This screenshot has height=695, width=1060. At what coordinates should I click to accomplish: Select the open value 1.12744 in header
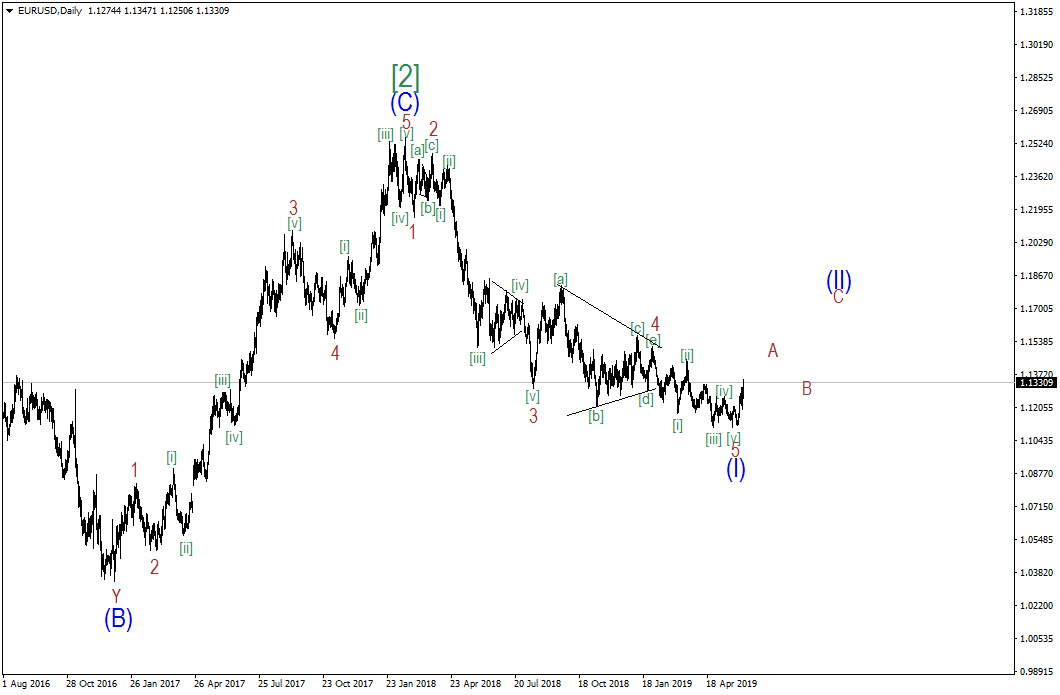pos(103,11)
